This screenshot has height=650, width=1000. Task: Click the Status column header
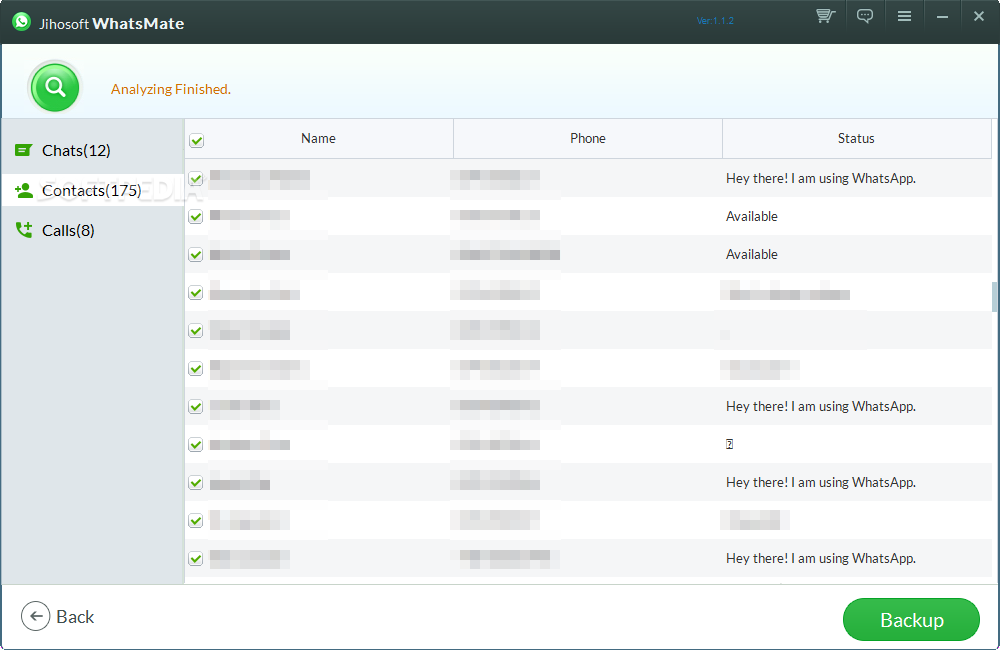coord(856,138)
